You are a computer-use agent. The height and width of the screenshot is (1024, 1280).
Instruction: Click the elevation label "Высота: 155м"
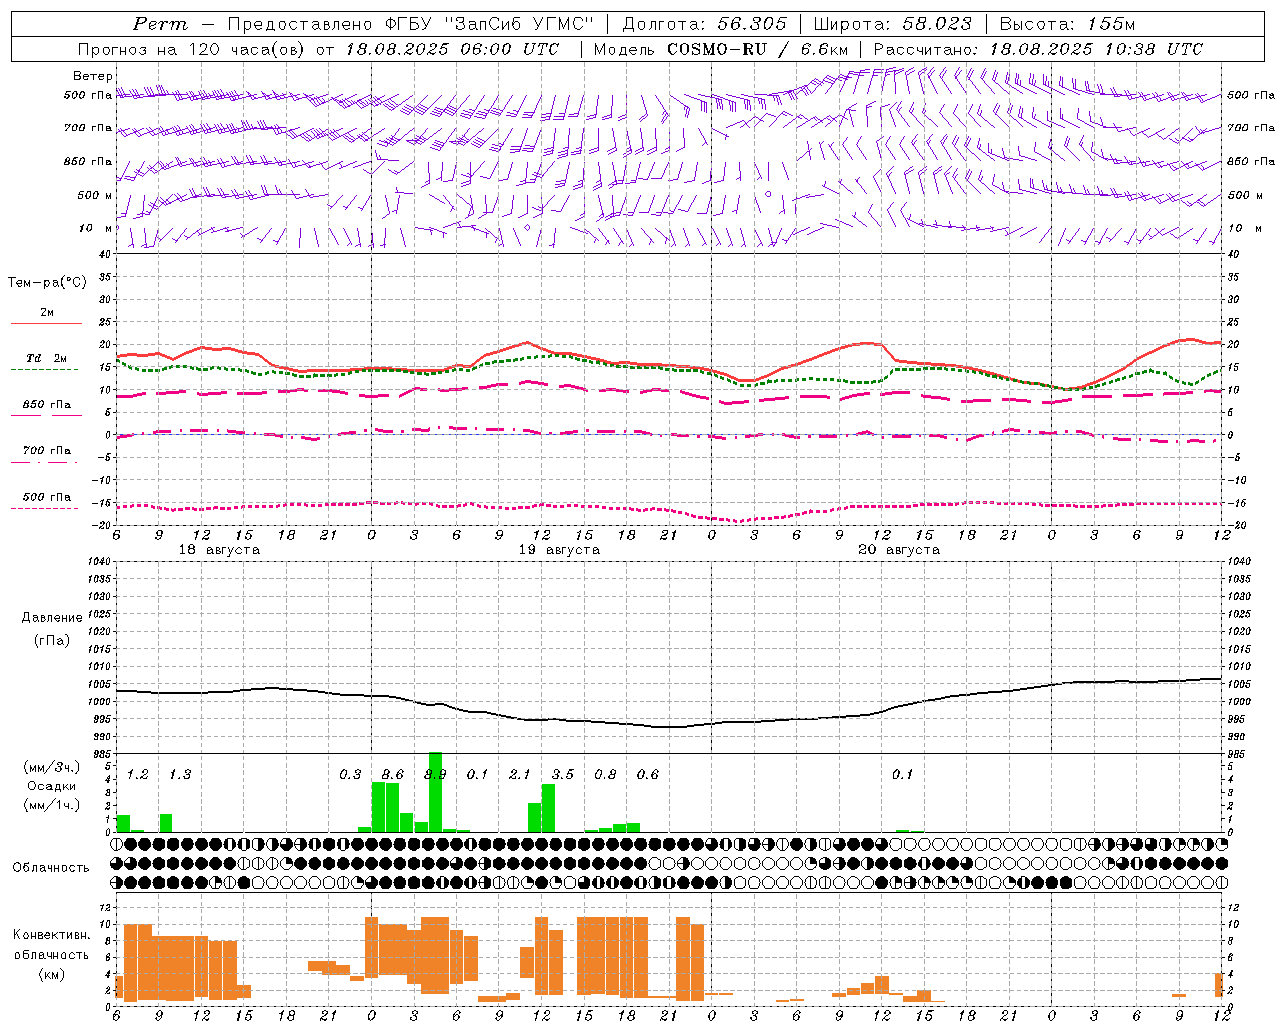(x=1067, y=24)
